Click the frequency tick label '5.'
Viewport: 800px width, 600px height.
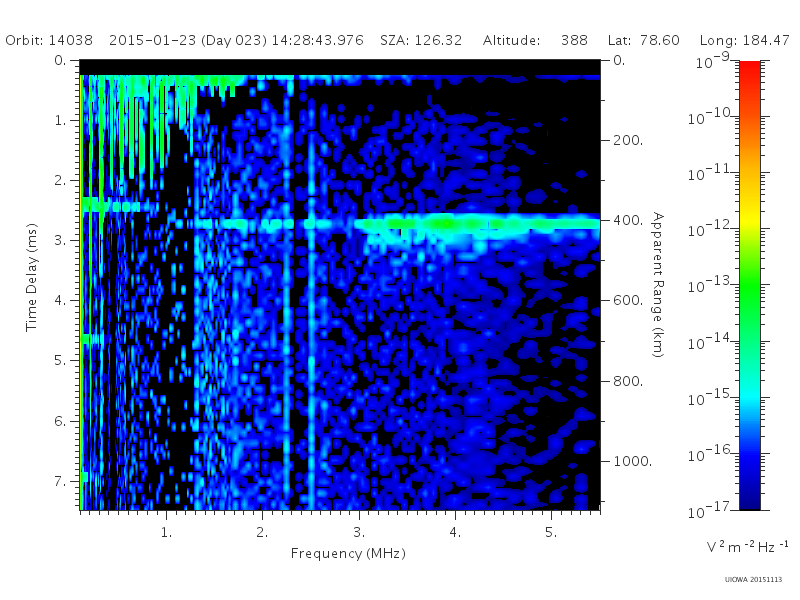(551, 533)
